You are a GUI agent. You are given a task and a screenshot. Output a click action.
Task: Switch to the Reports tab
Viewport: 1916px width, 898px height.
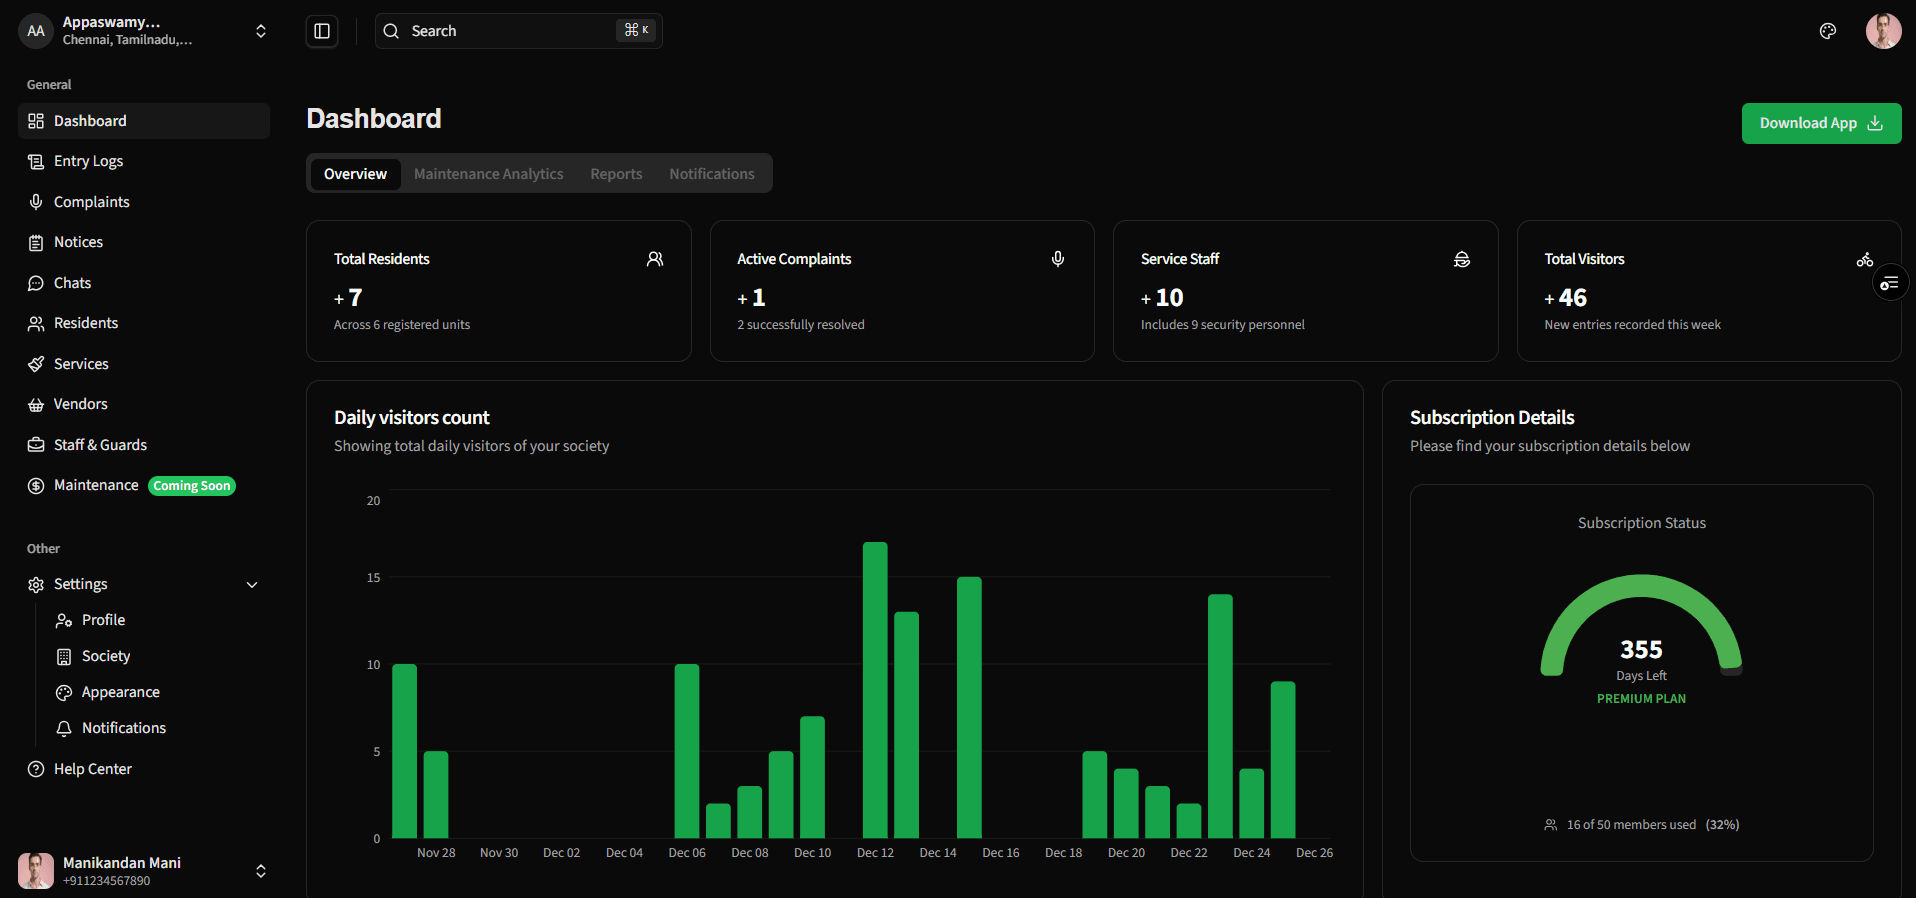[616, 174]
